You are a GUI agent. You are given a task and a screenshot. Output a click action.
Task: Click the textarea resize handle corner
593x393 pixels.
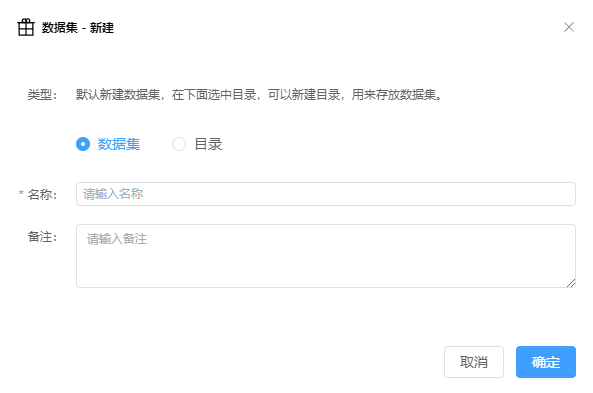(x=571, y=283)
